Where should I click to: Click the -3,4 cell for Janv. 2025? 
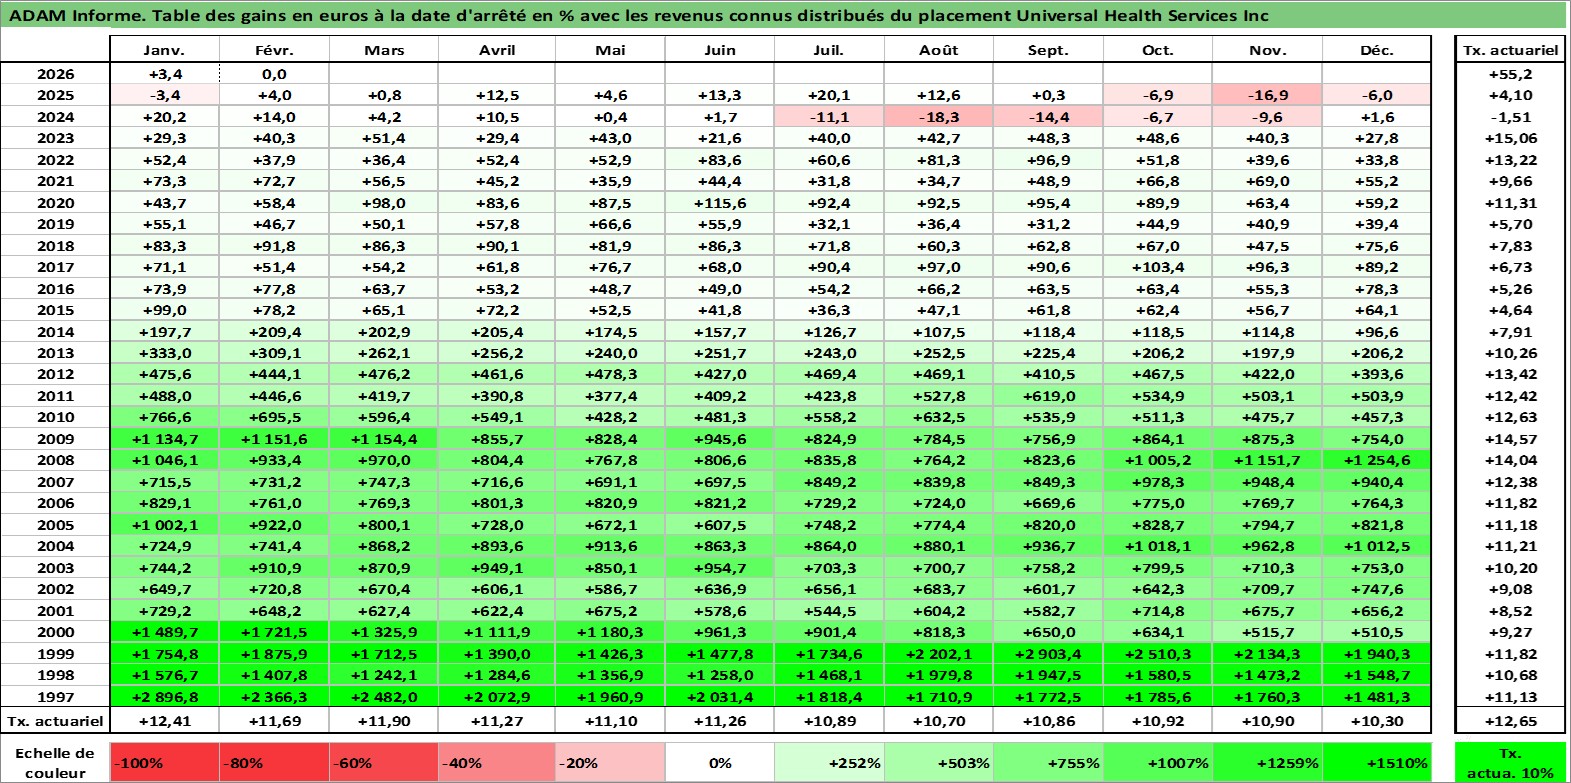pos(164,95)
